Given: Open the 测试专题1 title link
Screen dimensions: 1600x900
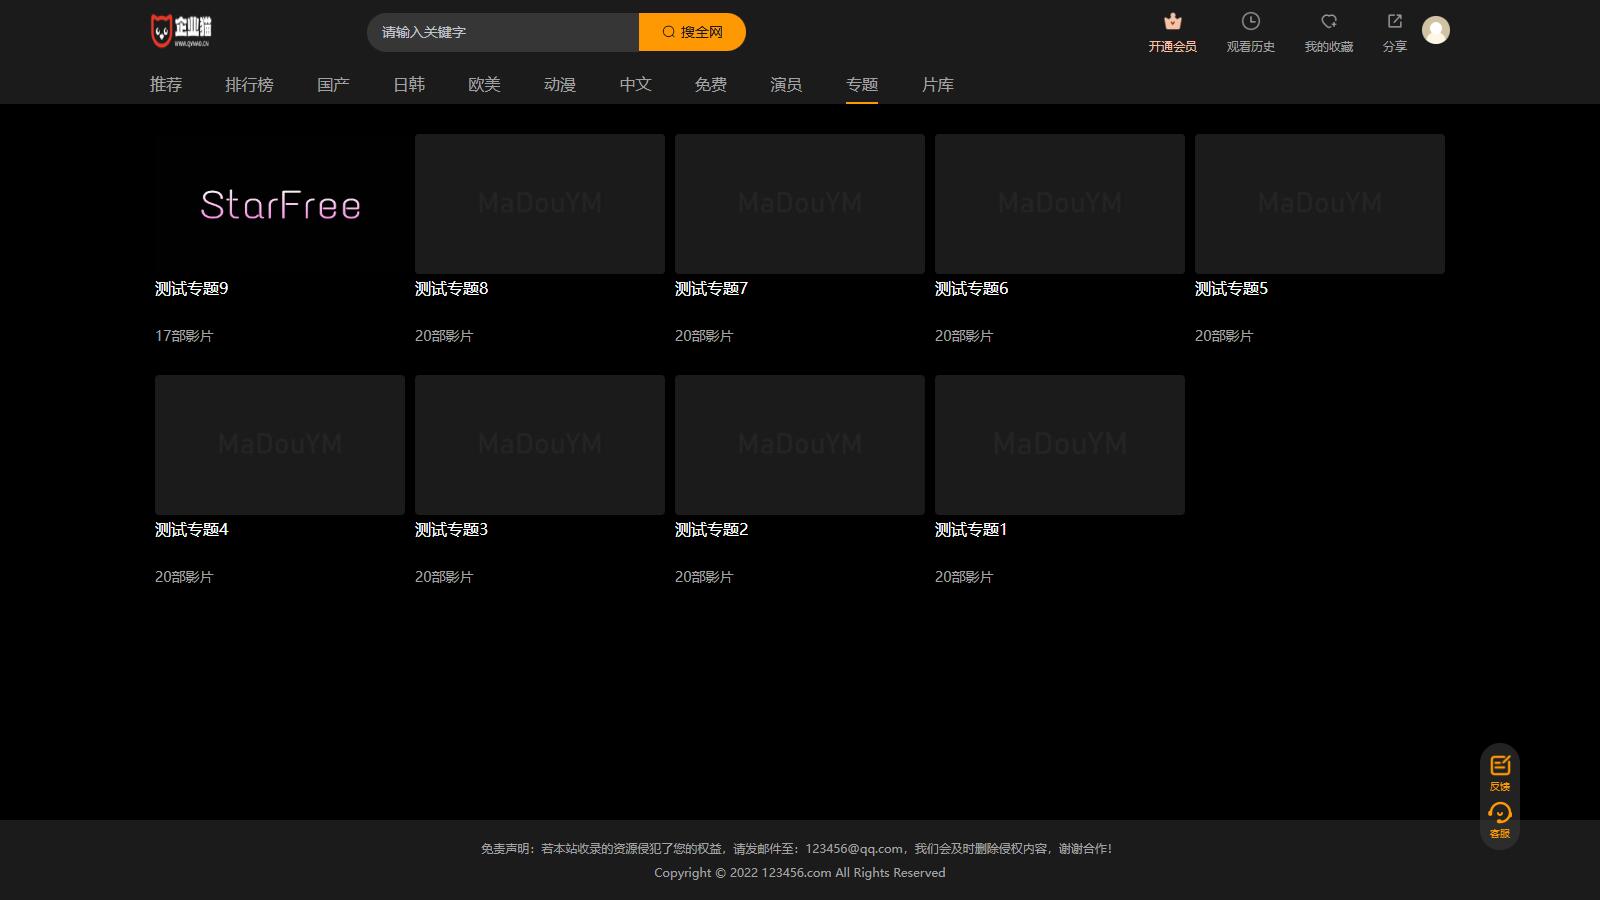Looking at the screenshot, I should coord(970,530).
